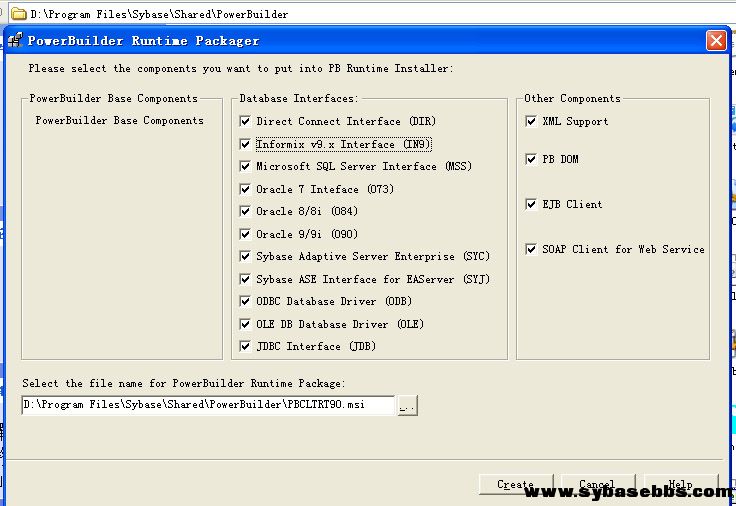Toggle Sybase ASE Interface for EAServer (SYJ)
The width and height of the screenshot is (736, 506).
coord(245,279)
